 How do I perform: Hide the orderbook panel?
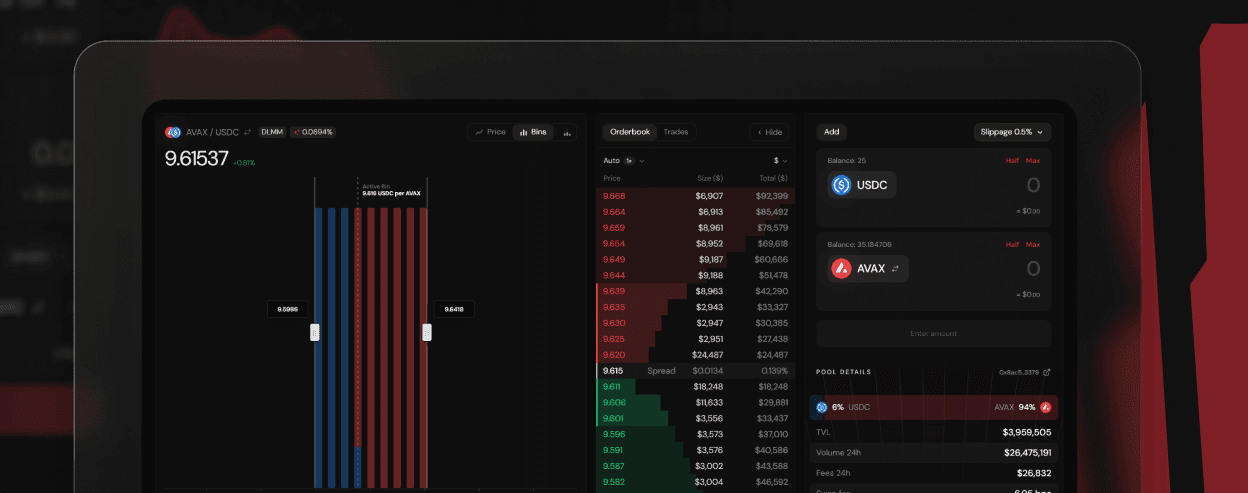769,132
